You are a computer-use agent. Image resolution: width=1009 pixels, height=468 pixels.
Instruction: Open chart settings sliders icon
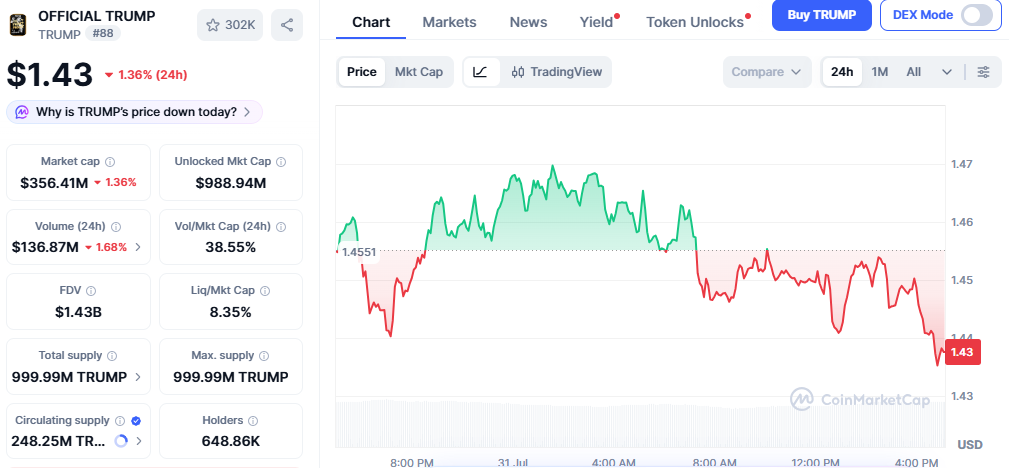983,72
